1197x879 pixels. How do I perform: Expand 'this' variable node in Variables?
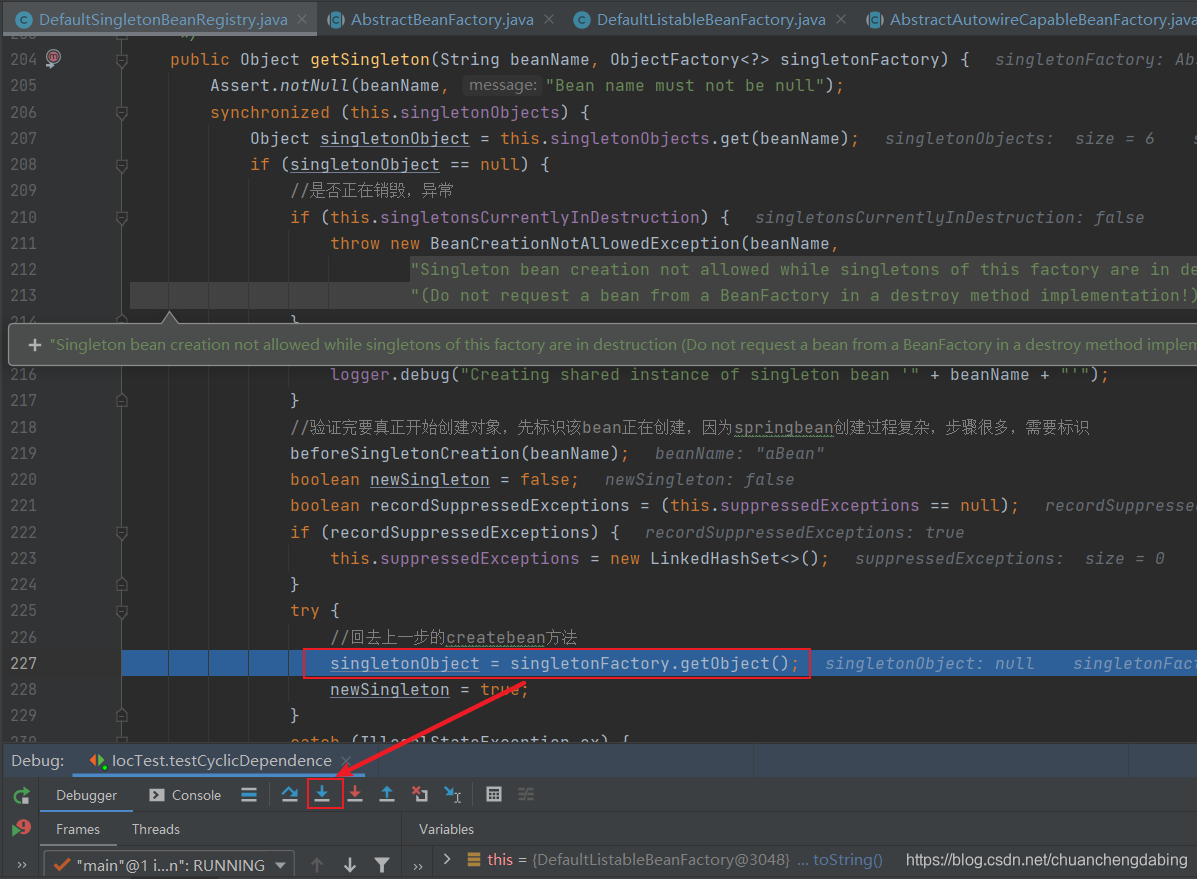447,859
